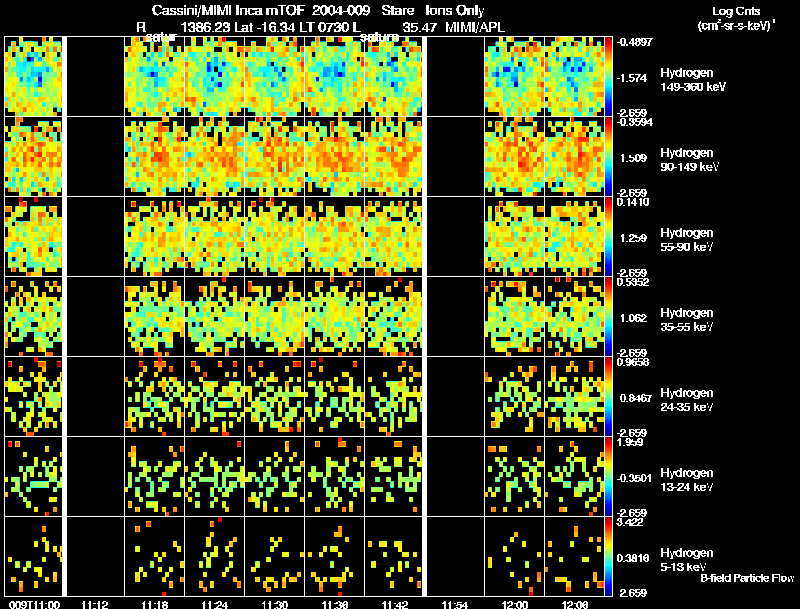800x609 pixels.
Task: Click the '11:12' time axis label
Action: 94,604
